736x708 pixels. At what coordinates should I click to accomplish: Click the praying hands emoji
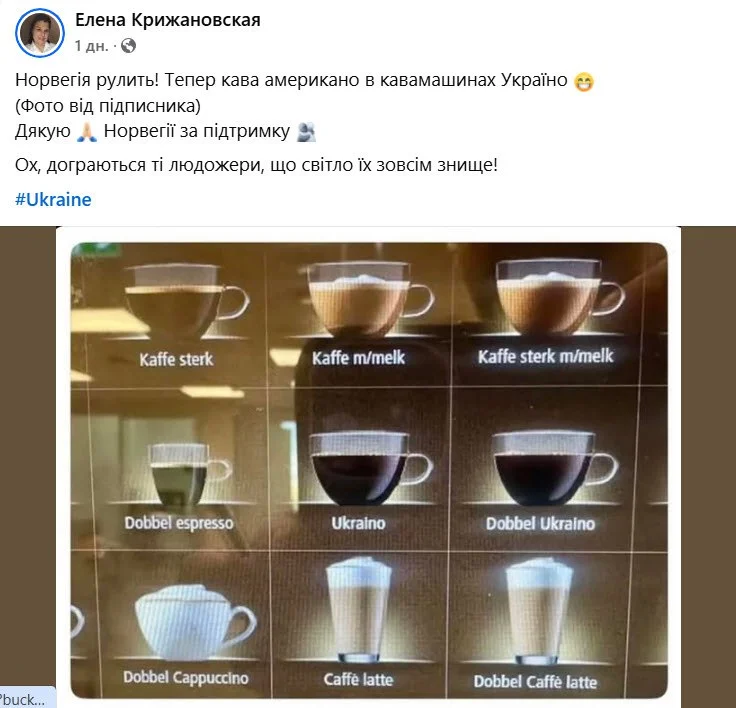(87, 132)
